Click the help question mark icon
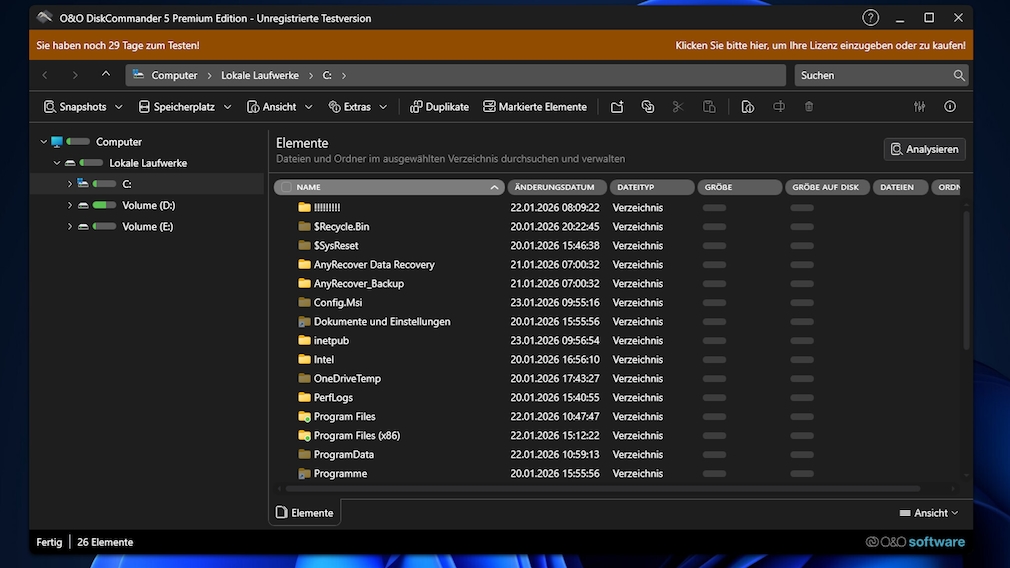Screen dimensions: 1010x568 (871, 18)
